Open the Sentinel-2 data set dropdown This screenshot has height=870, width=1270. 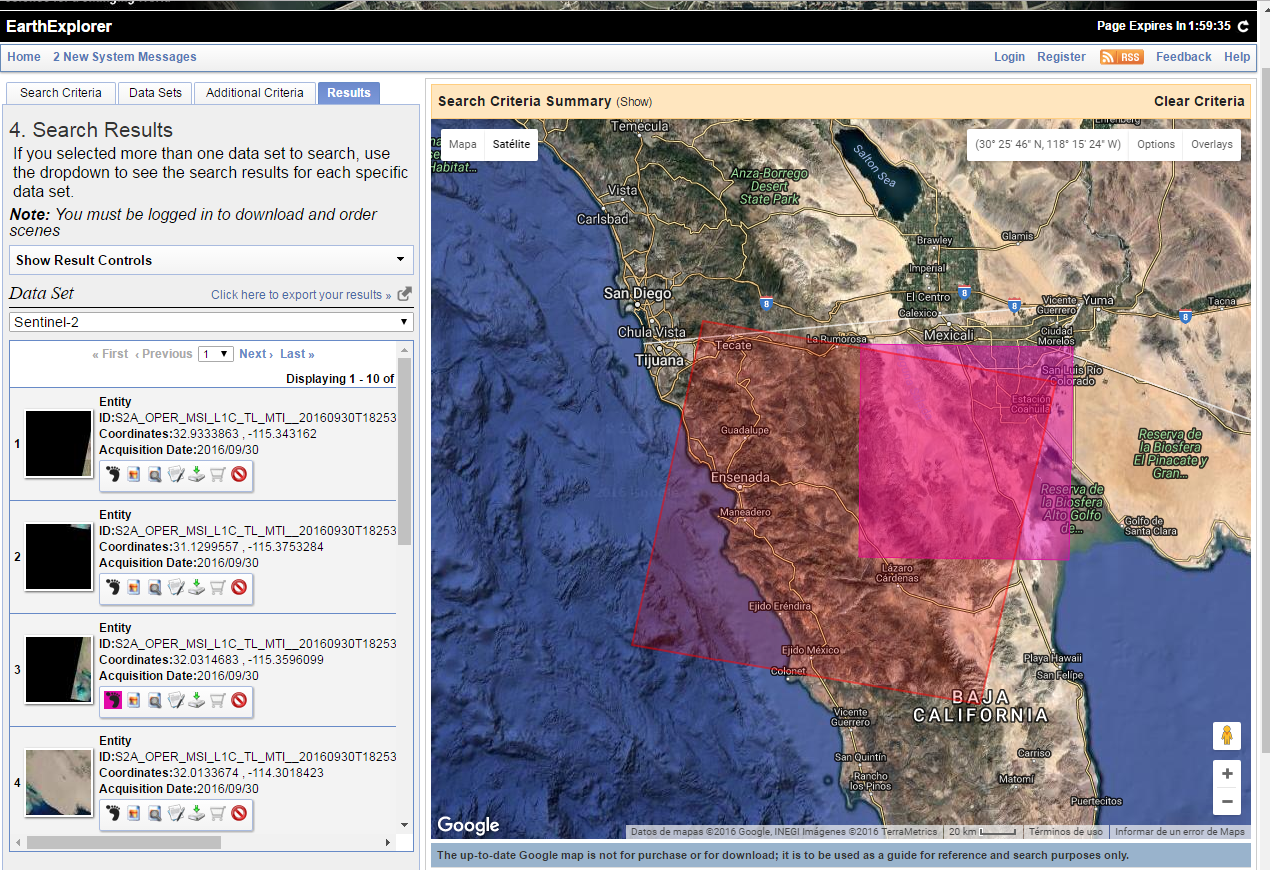click(x=211, y=322)
